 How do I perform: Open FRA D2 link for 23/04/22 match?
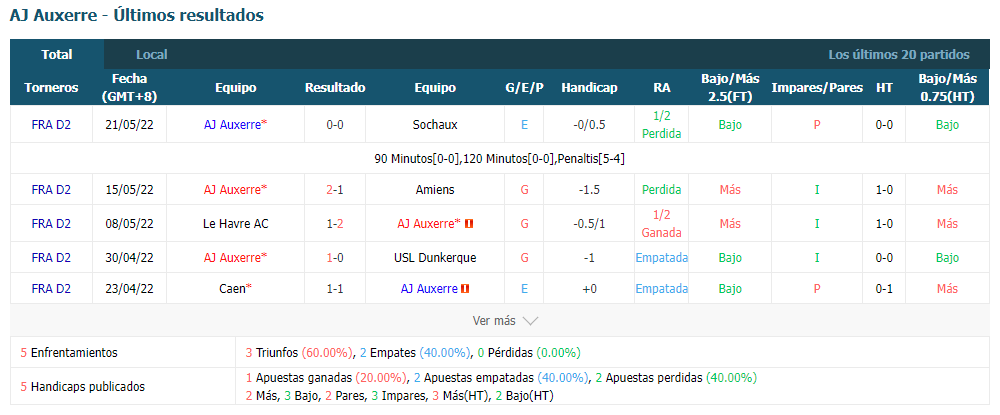(51, 289)
